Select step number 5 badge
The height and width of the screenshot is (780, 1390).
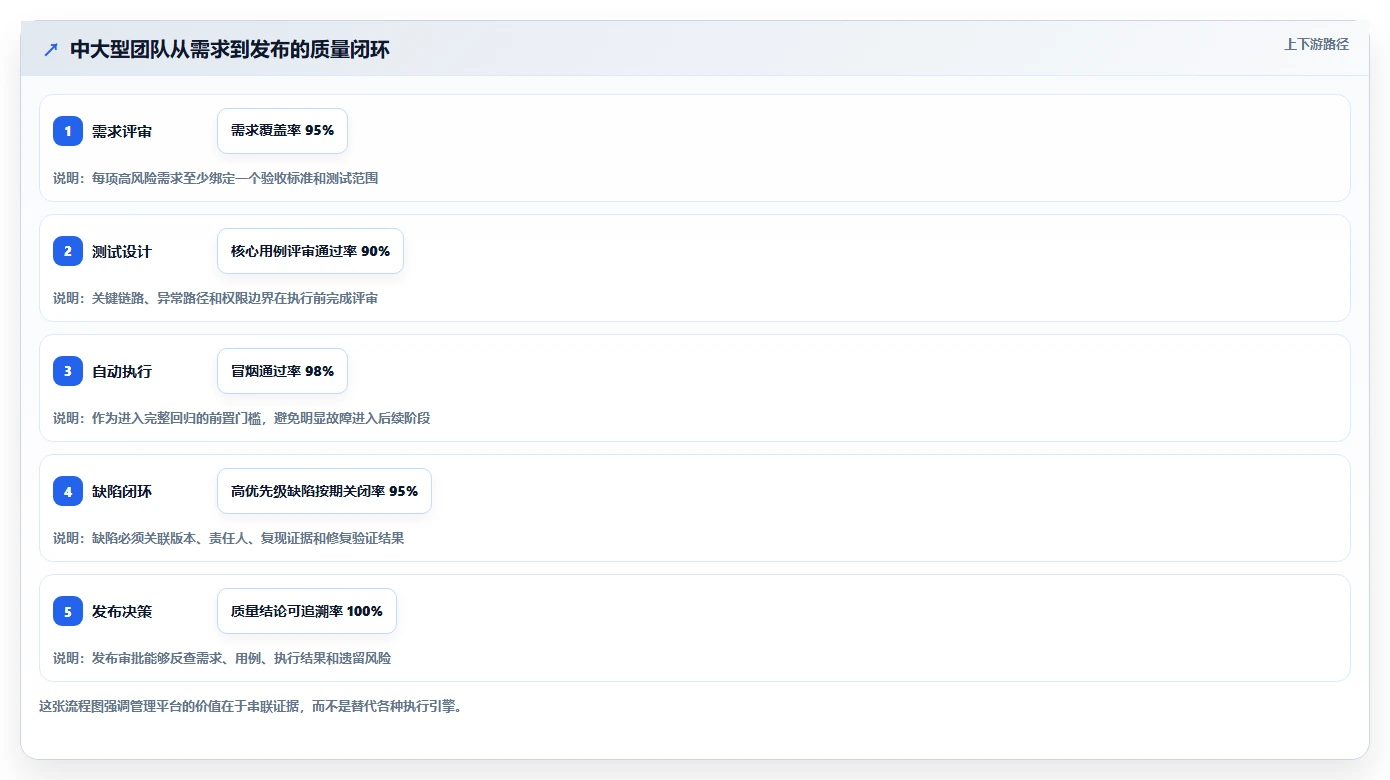point(68,611)
